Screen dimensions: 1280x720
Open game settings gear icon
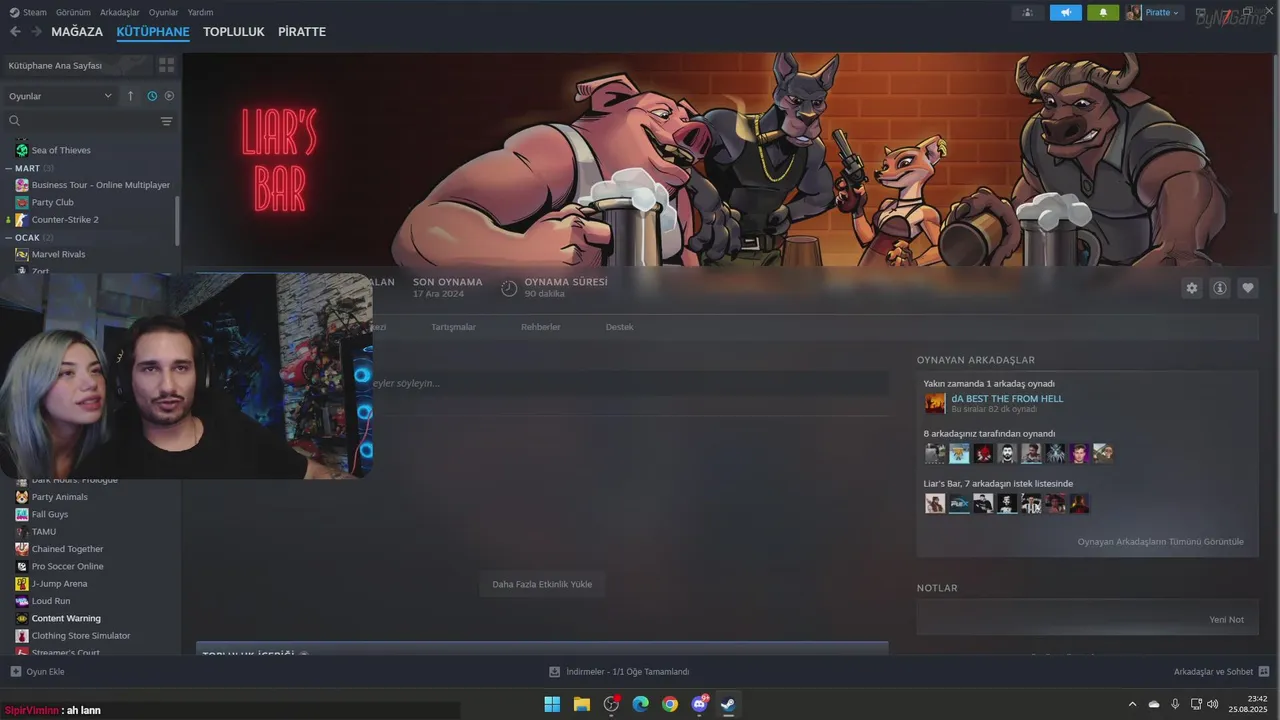click(x=1192, y=288)
